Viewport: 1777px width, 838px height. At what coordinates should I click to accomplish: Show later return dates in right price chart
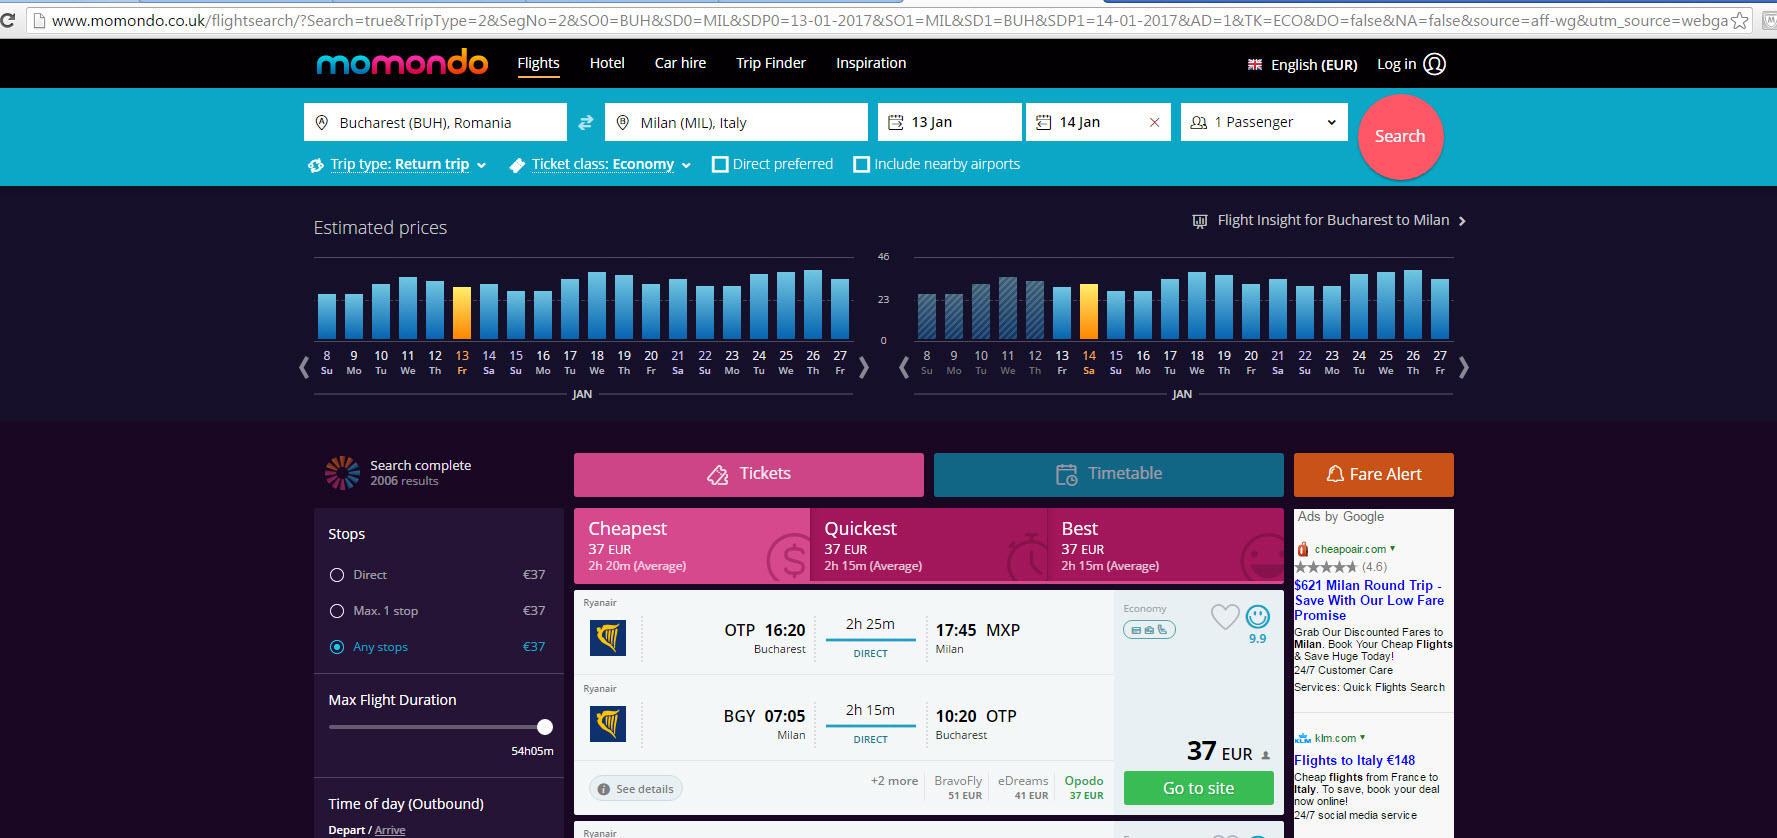point(1464,367)
